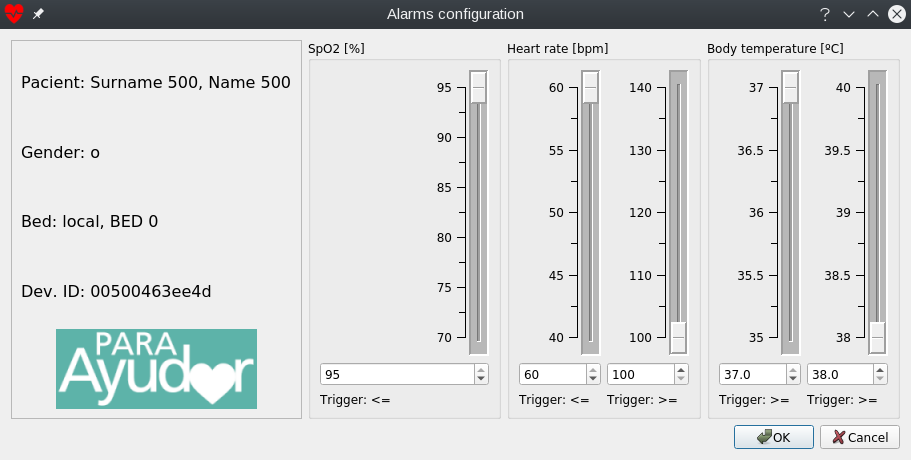Decrease the 100 bpm threshold down arrow
This screenshot has height=460, width=911.
pyautogui.click(x=681, y=379)
